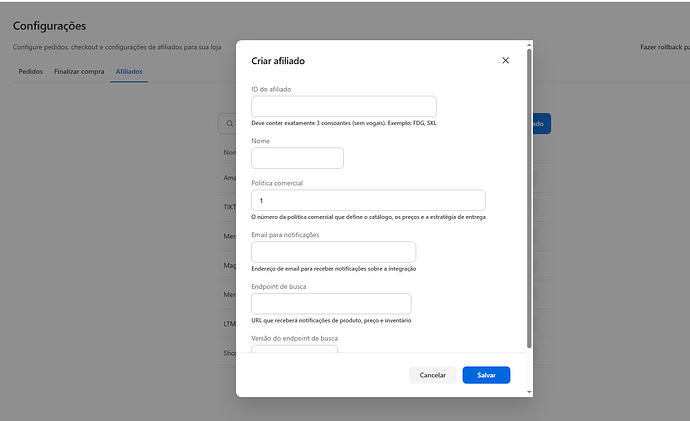Click the dialog scrollbar up arrow
This screenshot has width=690, height=421.
(529, 45)
